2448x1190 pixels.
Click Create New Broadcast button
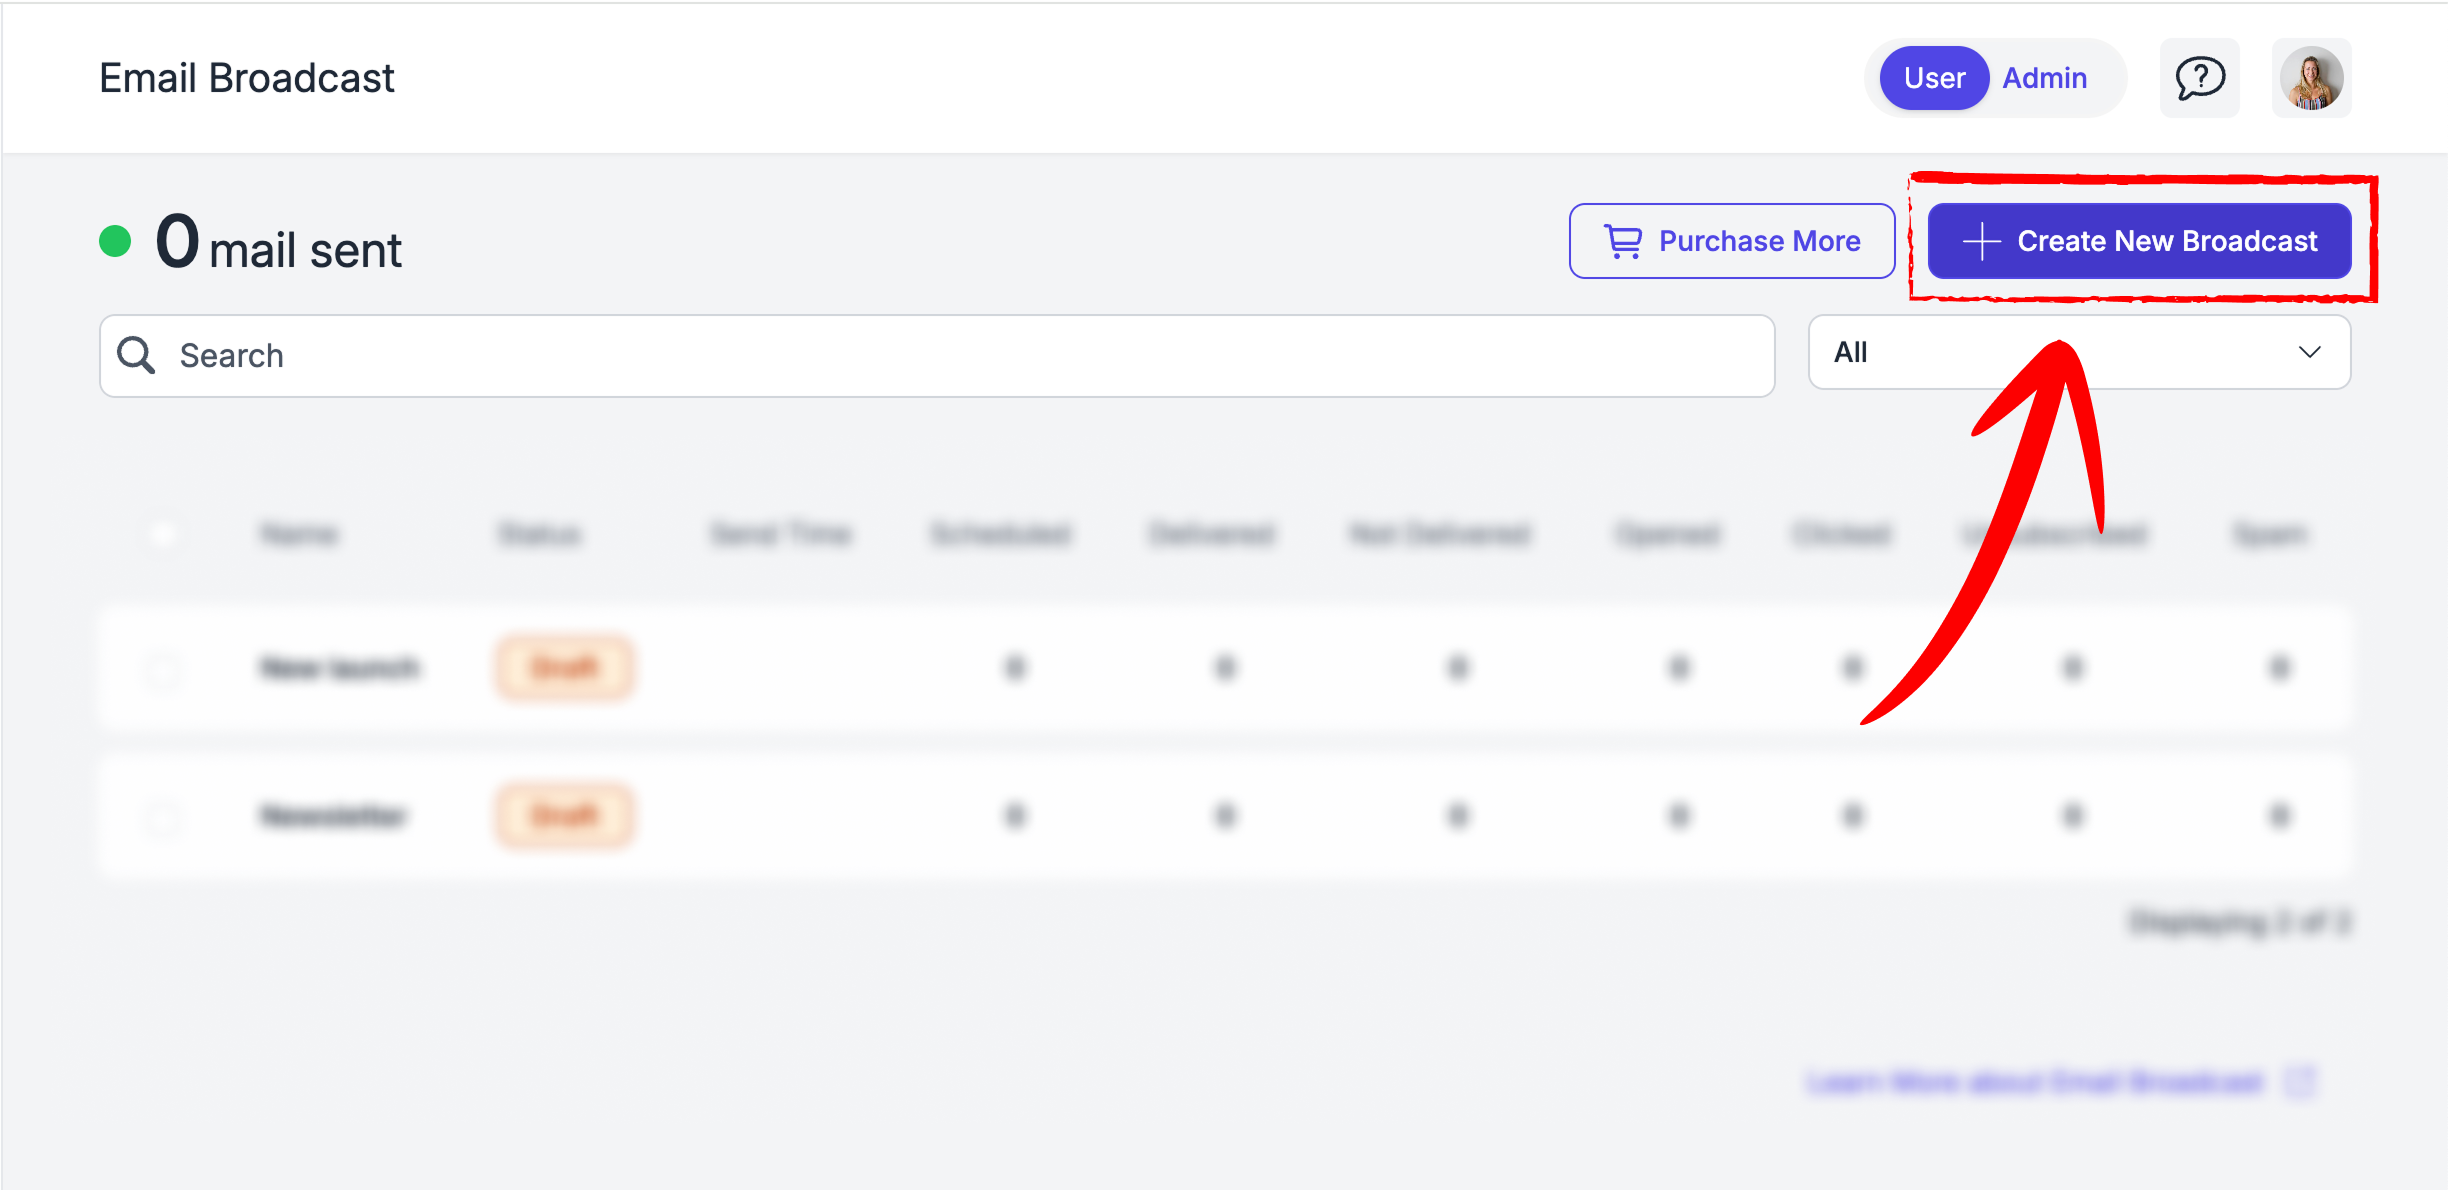tap(2139, 241)
